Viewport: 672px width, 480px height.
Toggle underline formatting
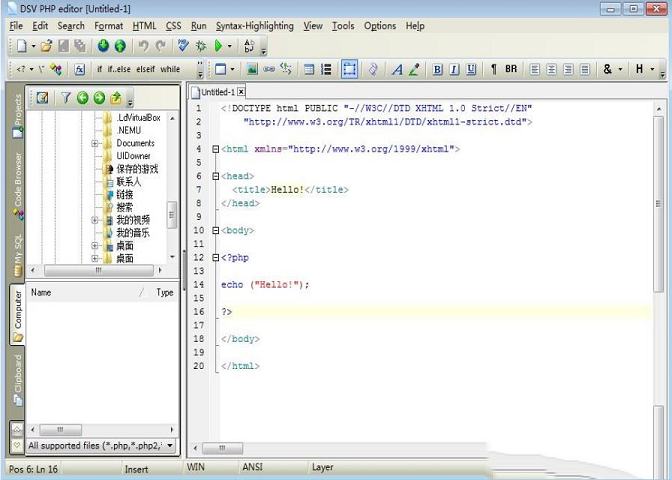click(471, 69)
